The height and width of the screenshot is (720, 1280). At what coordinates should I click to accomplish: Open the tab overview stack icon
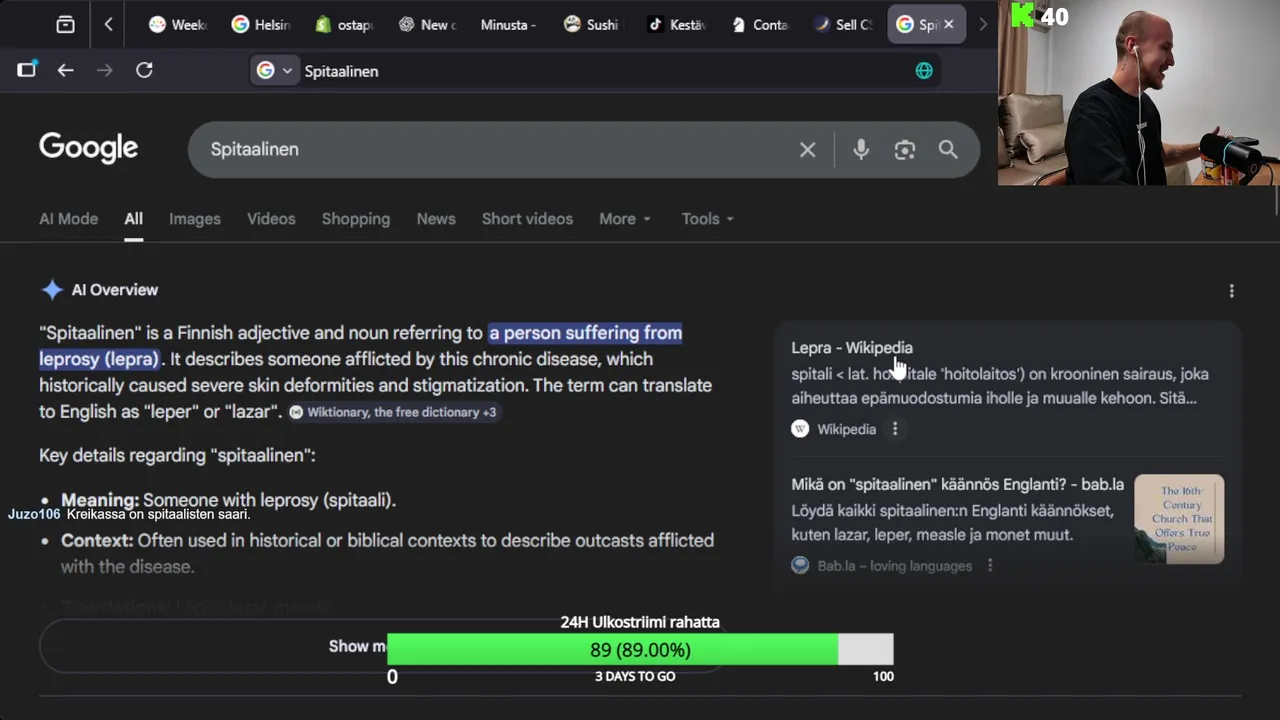click(65, 25)
